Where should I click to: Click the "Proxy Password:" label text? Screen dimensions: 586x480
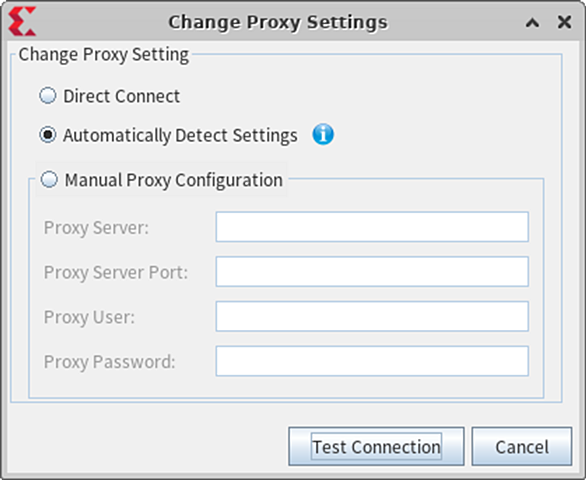[x=110, y=362]
